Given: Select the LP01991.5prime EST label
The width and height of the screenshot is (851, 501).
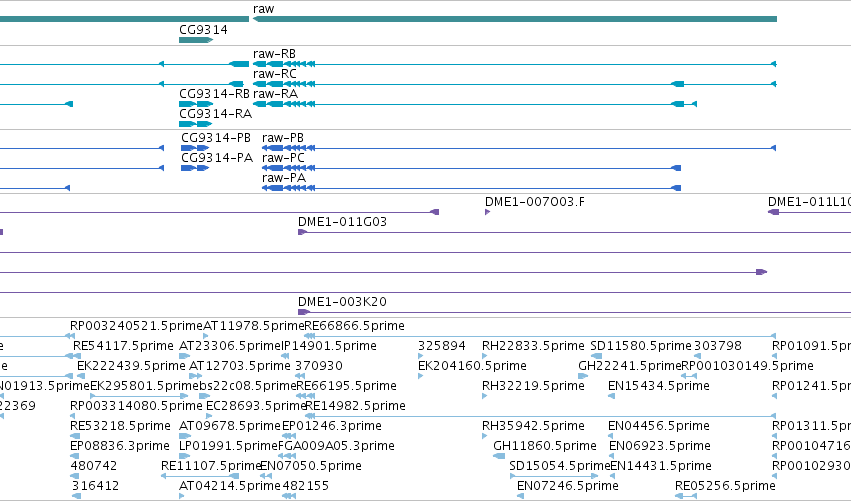Looking at the screenshot, I should coord(228,446).
